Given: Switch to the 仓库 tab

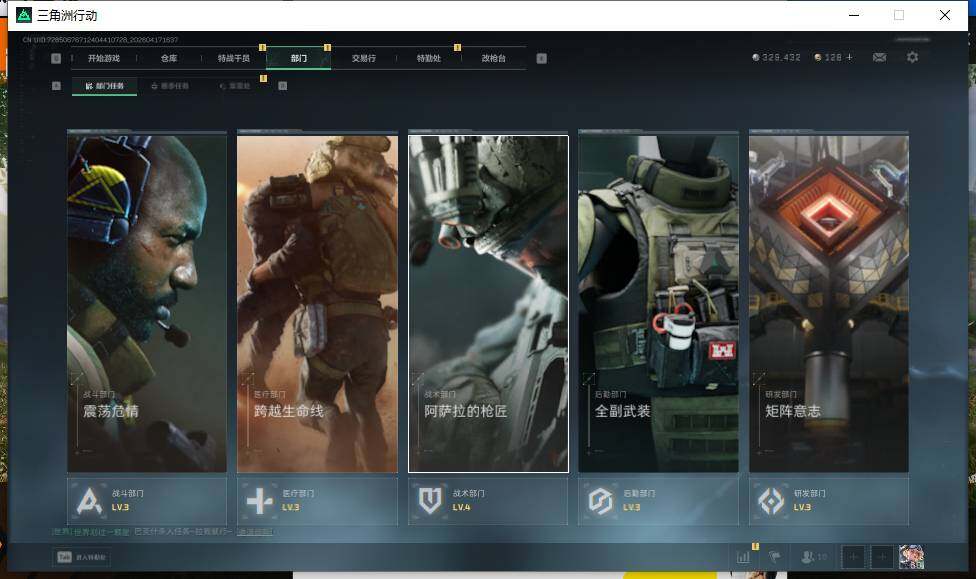Looking at the screenshot, I should [169, 58].
